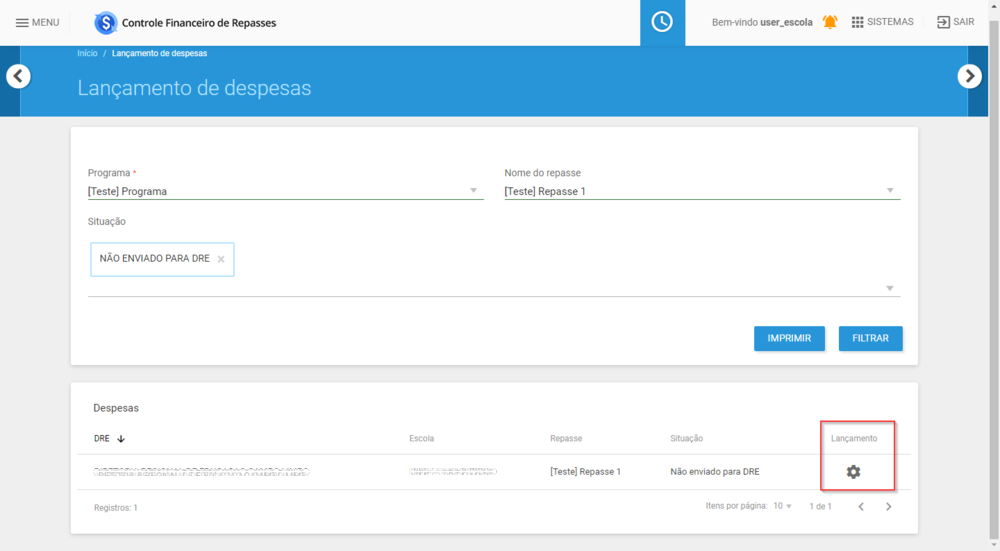Go to next table page chevron
Viewport: 1000px width, 551px height.
(x=888, y=506)
